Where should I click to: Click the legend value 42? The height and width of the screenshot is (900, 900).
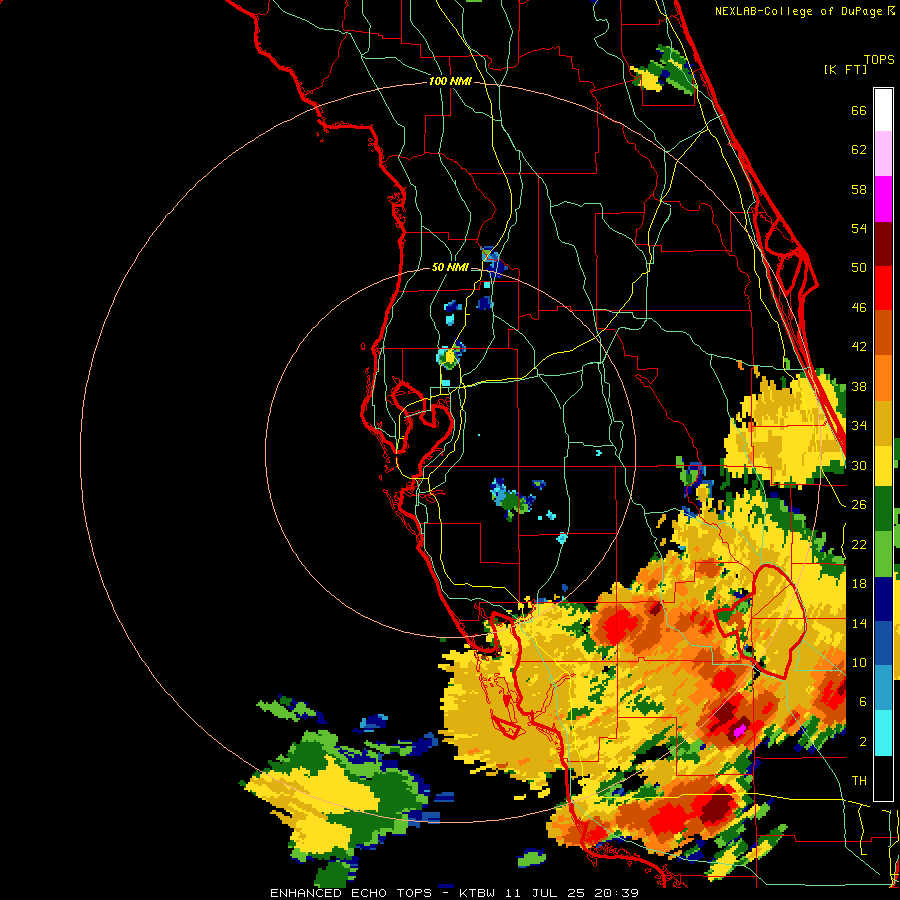click(859, 347)
